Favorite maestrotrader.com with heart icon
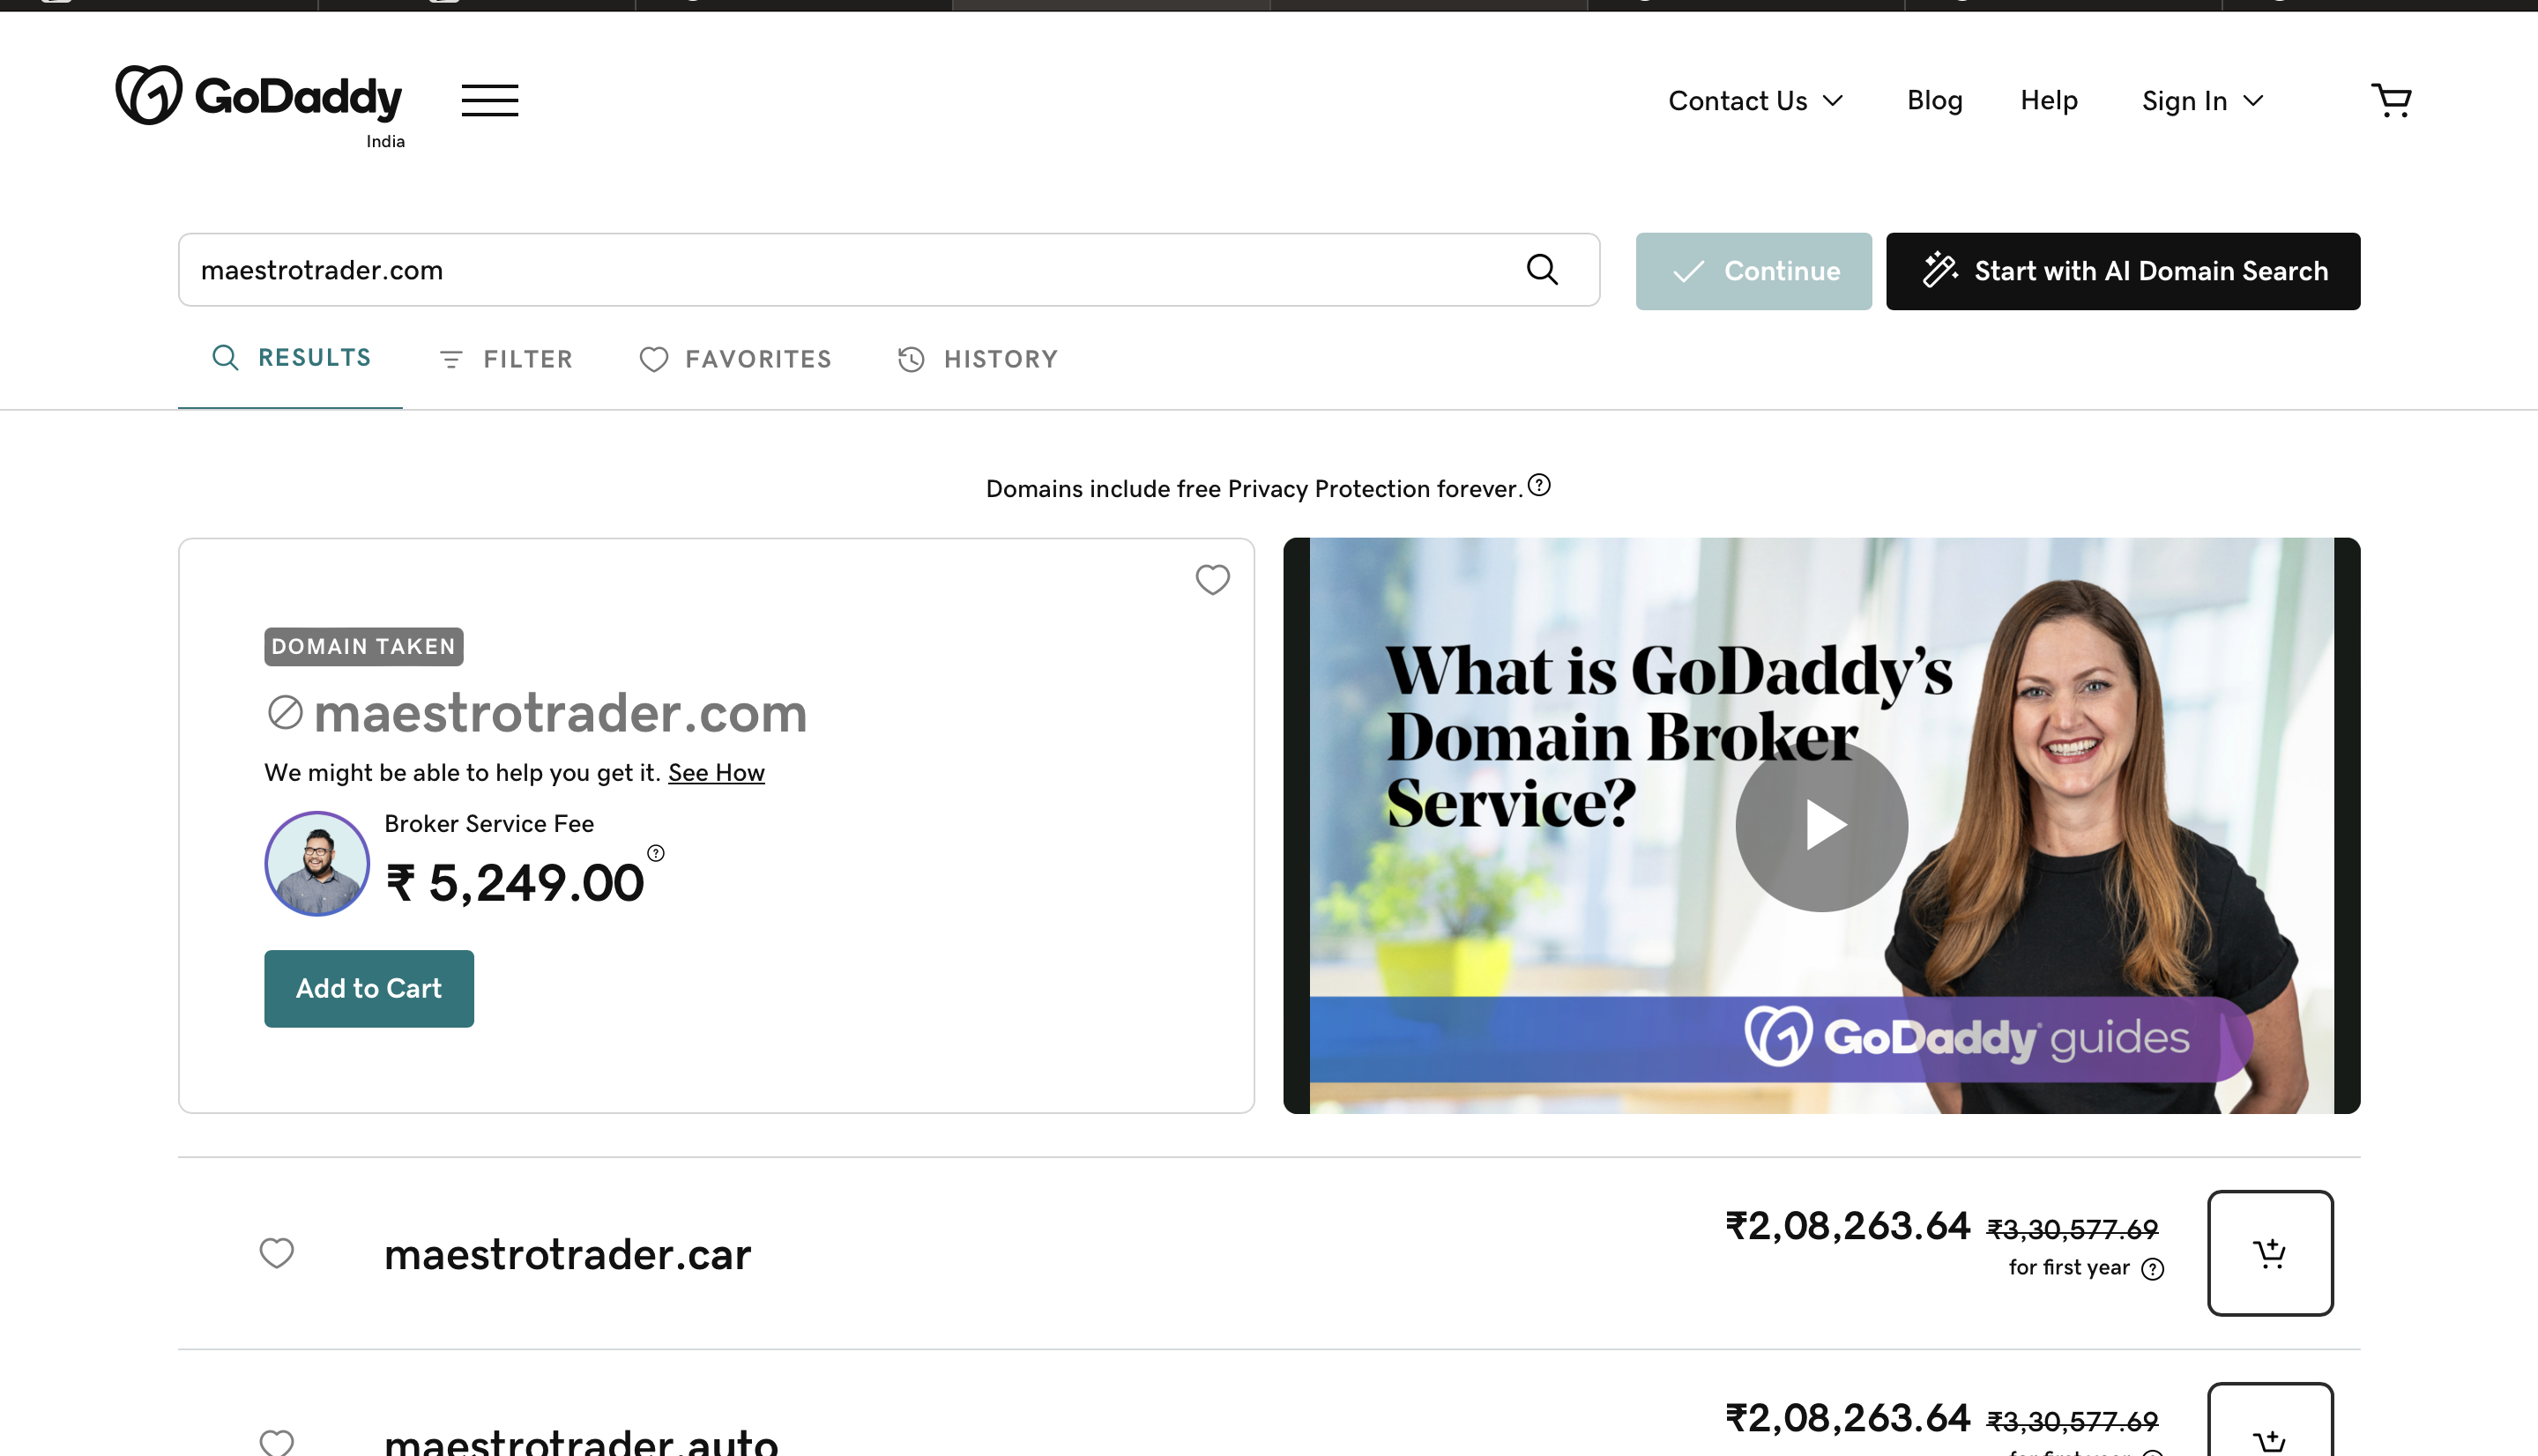This screenshot has width=2538, height=1456. [x=1212, y=579]
